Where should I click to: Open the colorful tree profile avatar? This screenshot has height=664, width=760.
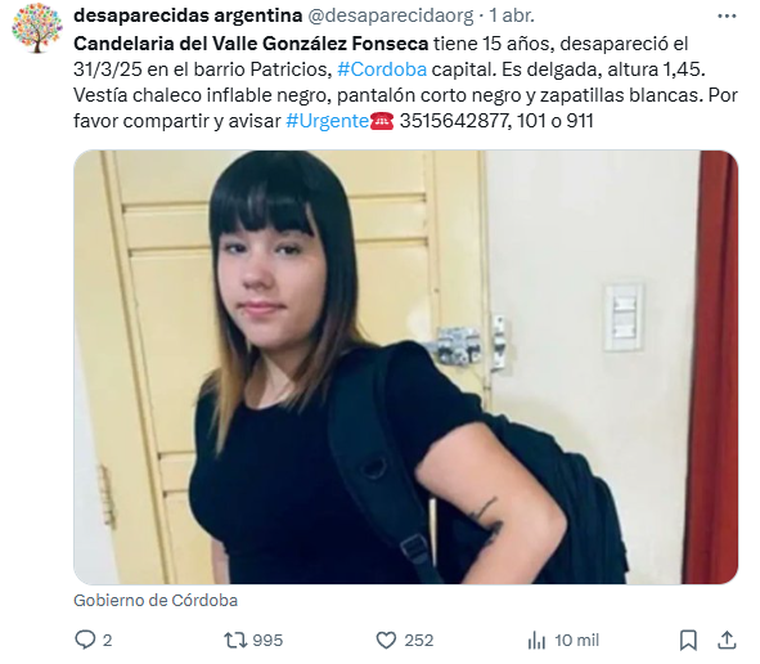[x=37, y=28]
